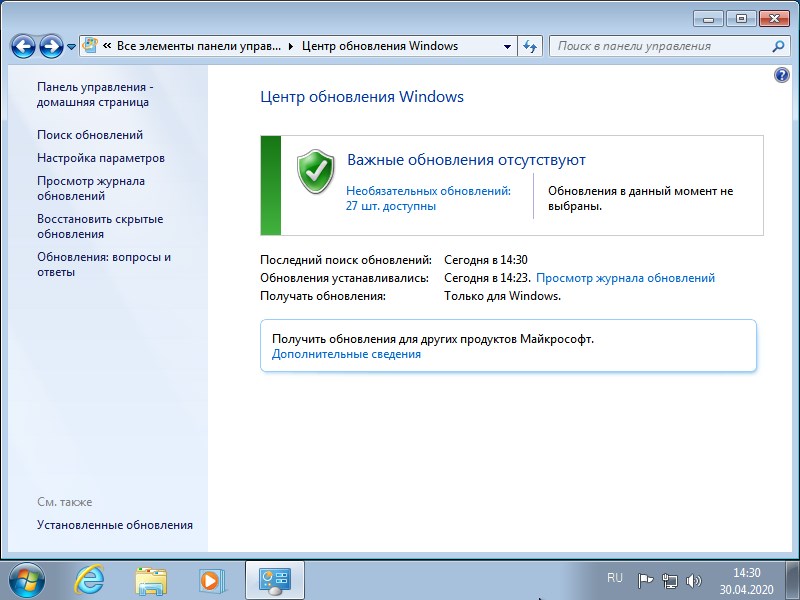800x600 pixels.
Task: Expand breadcrumb arrow after 'Все элементы панели управ...'
Action: click(291, 46)
